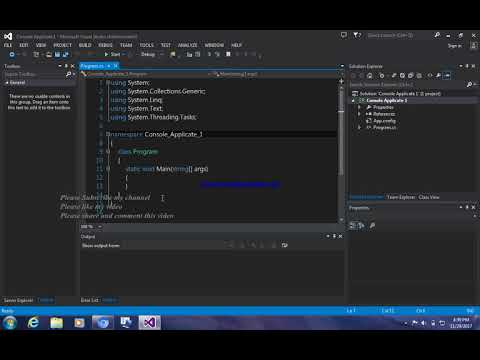The width and height of the screenshot is (480, 360).
Task: Select the Program.cs editor tab
Action: 92,66
